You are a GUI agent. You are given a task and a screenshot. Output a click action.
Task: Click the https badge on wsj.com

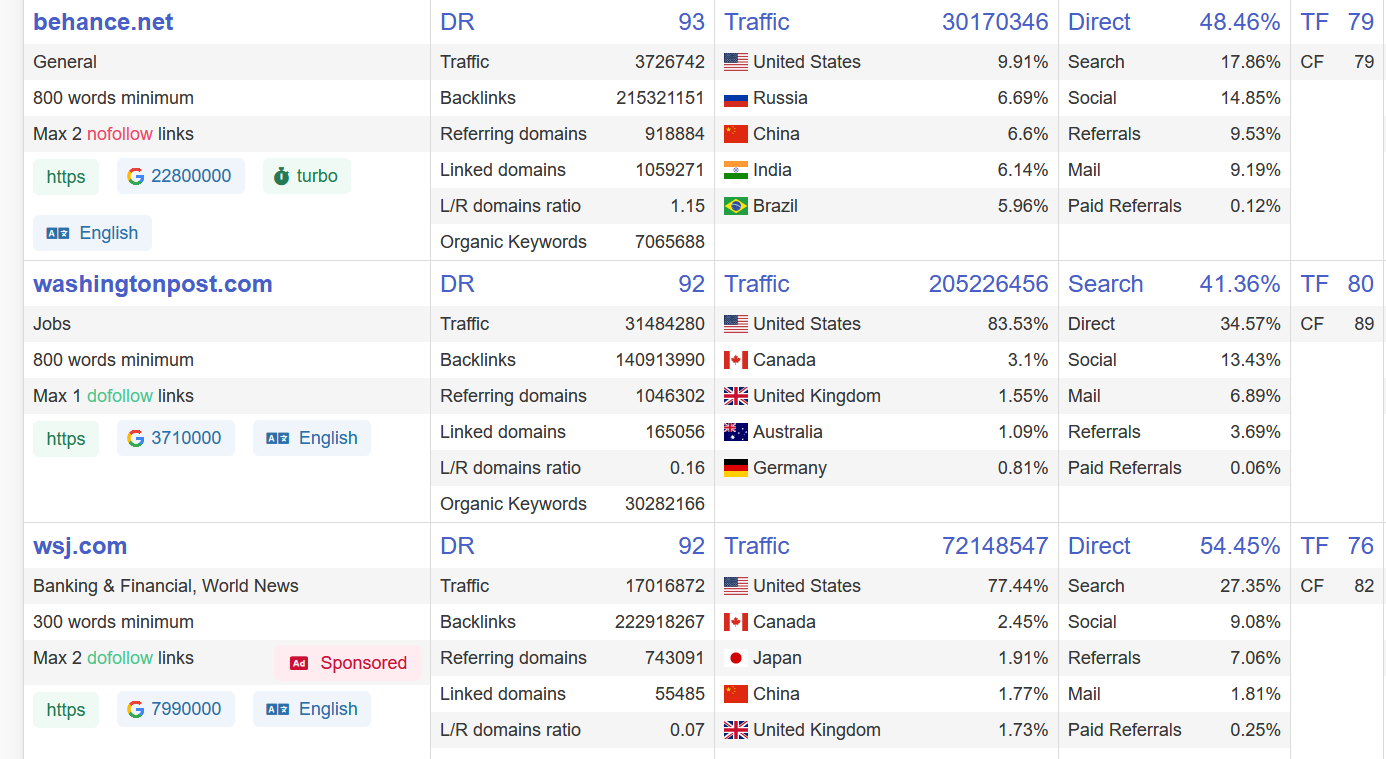66,710
